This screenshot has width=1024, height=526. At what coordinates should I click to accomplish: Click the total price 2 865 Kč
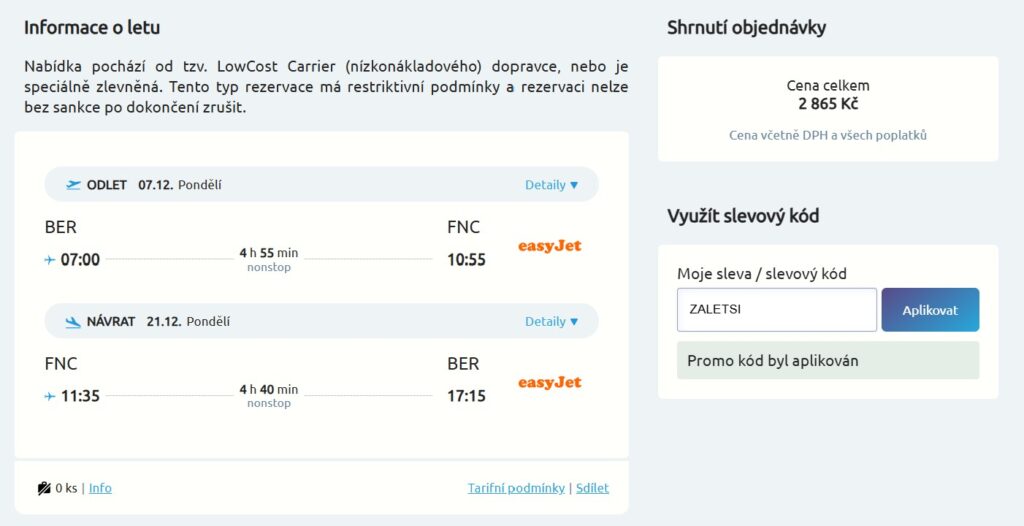tap(828, 104)
